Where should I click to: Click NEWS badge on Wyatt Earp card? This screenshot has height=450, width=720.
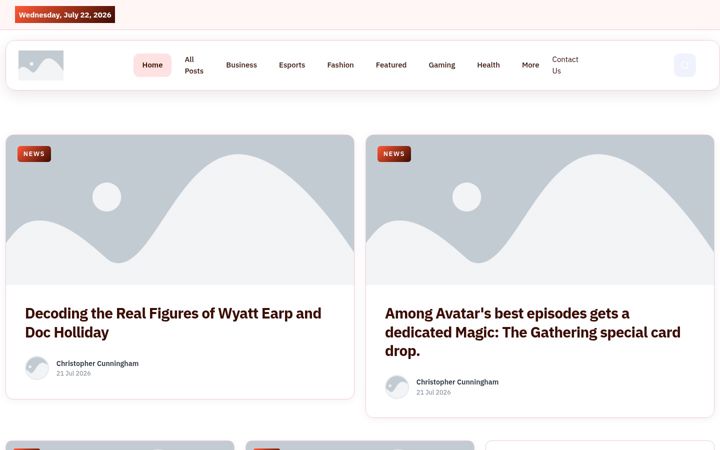click(34, 154)
